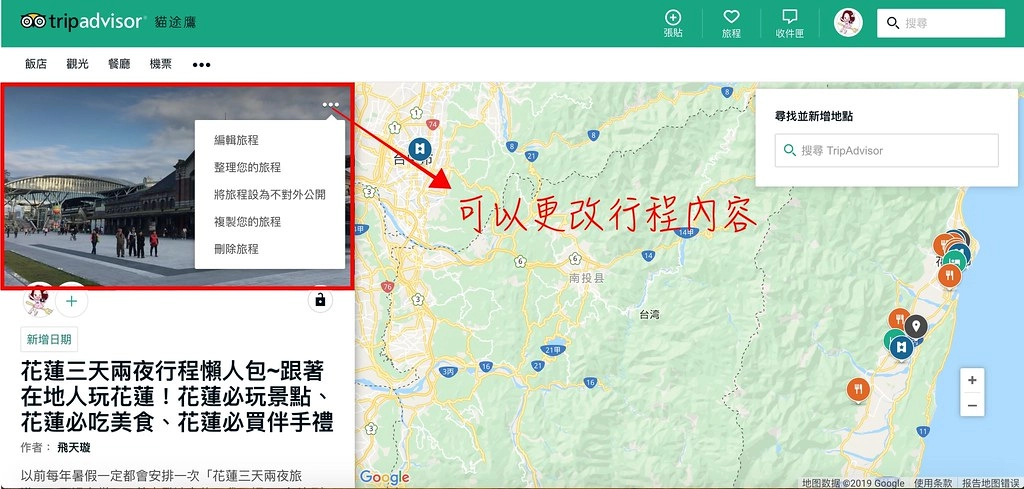
Task: Click the add collaborator plus button
Action: pos(72,301)
